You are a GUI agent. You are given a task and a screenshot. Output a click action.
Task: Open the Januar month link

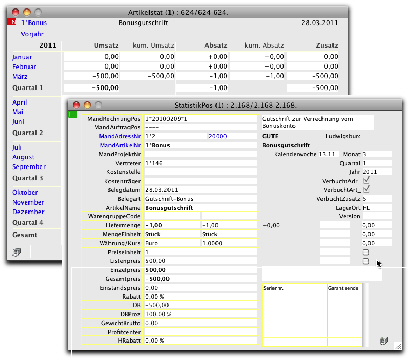(22, 57)
